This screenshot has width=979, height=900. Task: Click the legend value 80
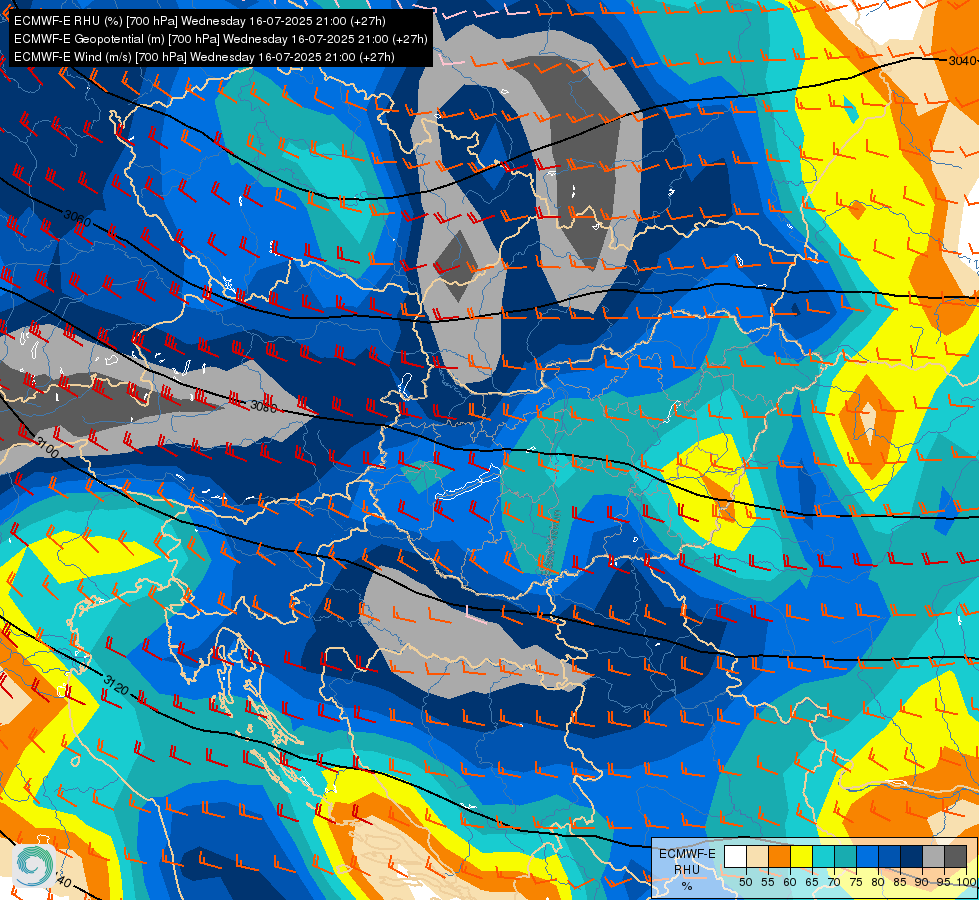click(x=878, y=882)
